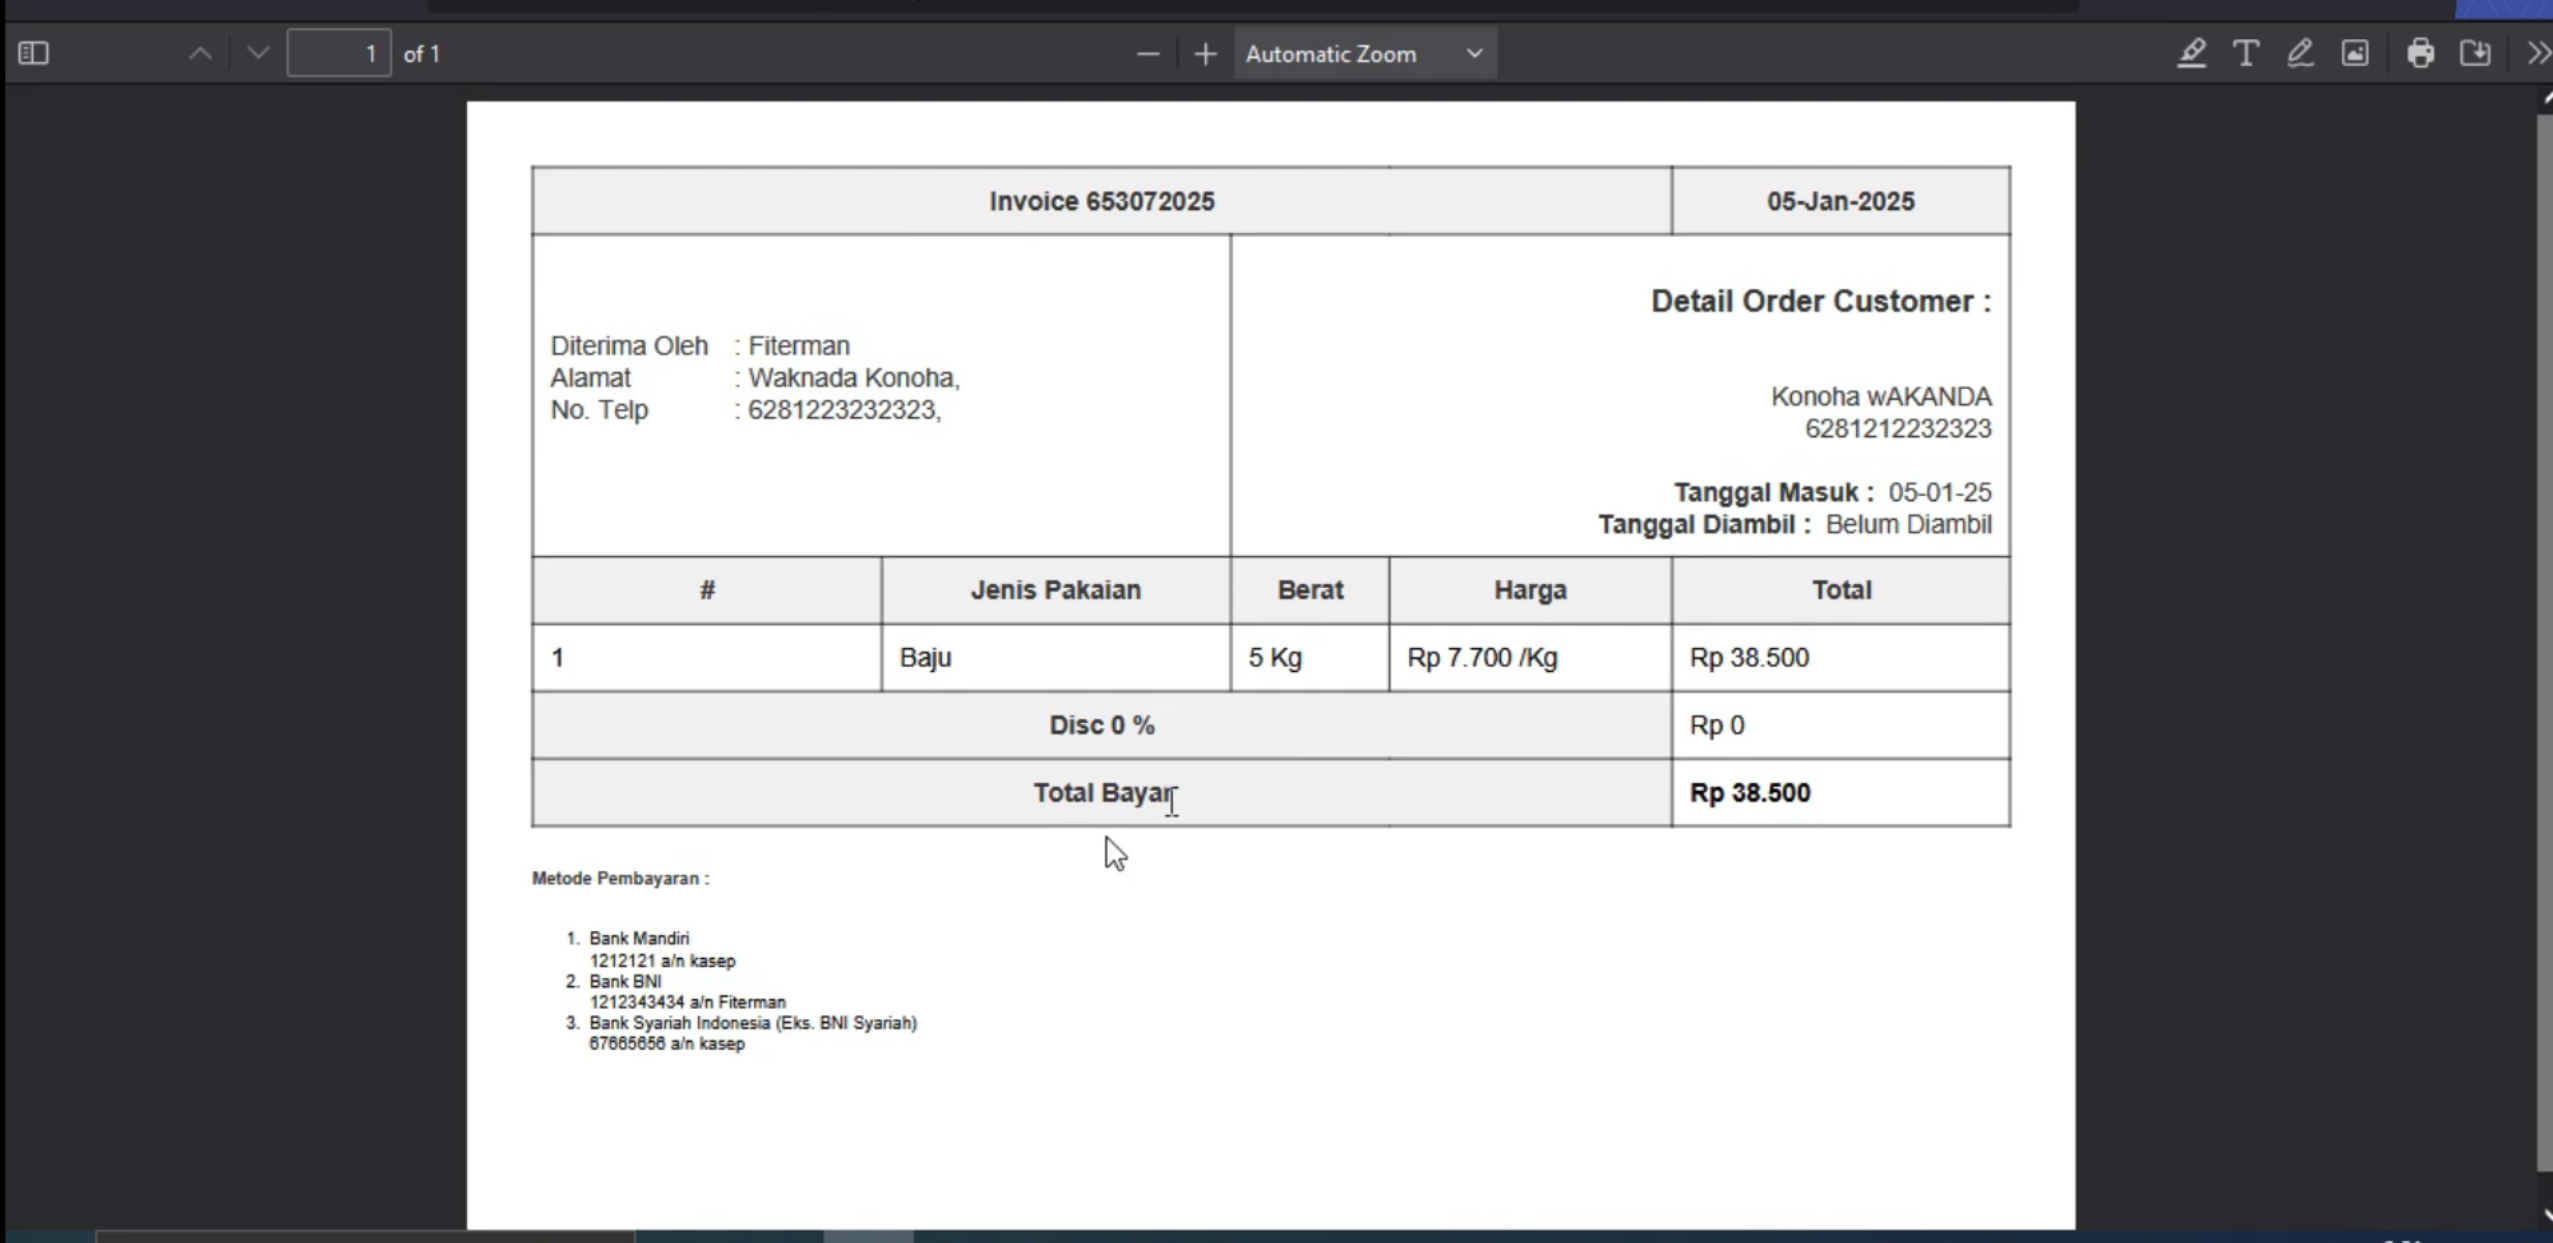
Task: Click the Metode Pembayaran heading
Action: click(620, 878)
